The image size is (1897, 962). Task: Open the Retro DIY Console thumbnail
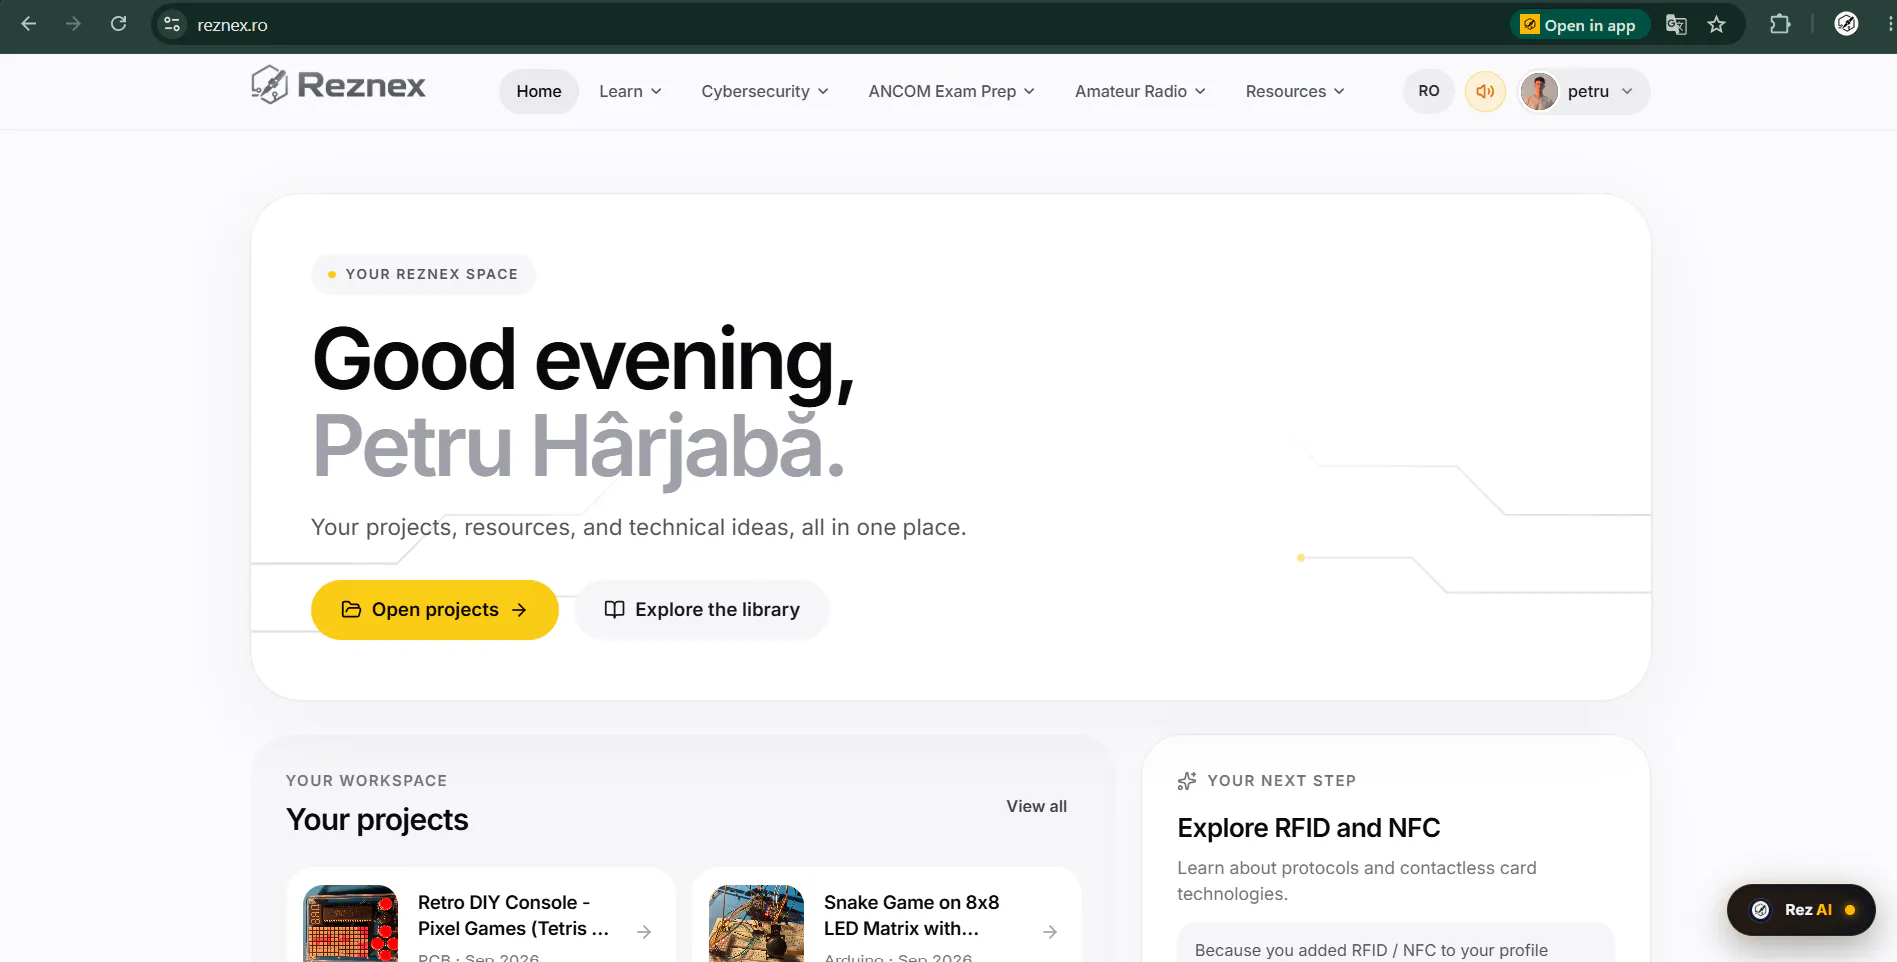tap(350, 923)
